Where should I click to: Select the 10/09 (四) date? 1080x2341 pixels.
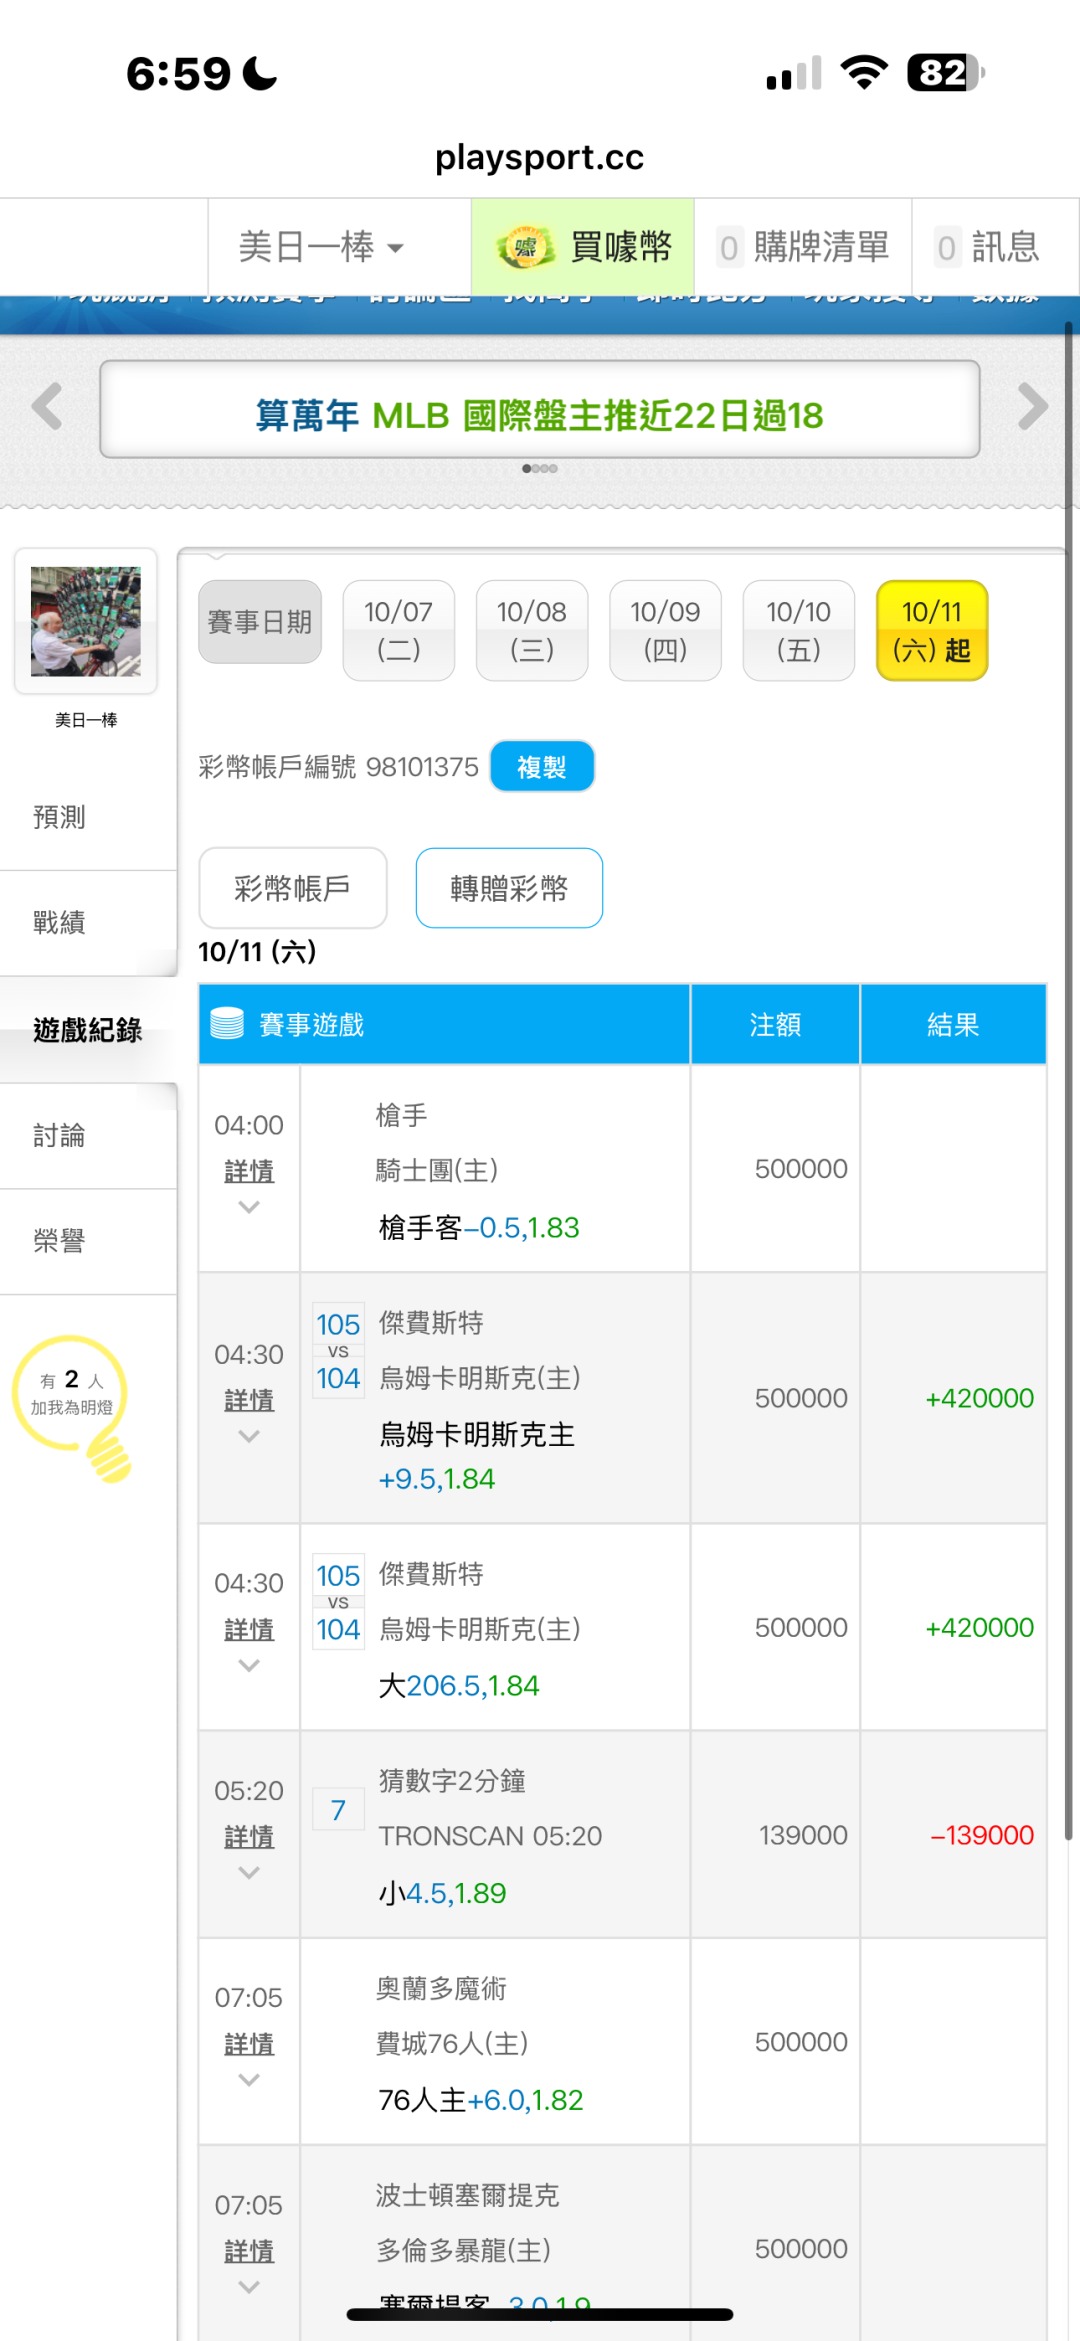[665, 630]
